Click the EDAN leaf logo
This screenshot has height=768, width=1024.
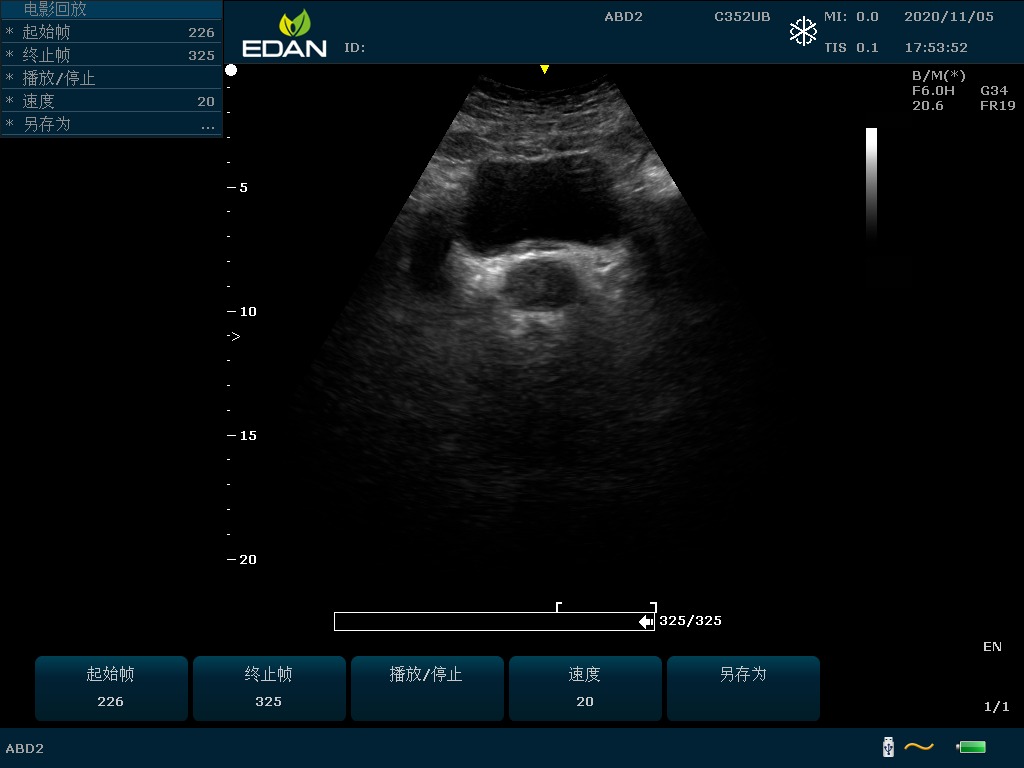pos(294,24)
